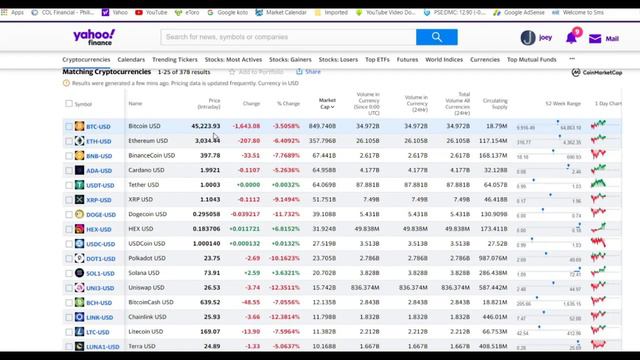Open Stocks: Most Actives tab
Image resolution: width=640 pixels, height=360 pixels.
233,60
